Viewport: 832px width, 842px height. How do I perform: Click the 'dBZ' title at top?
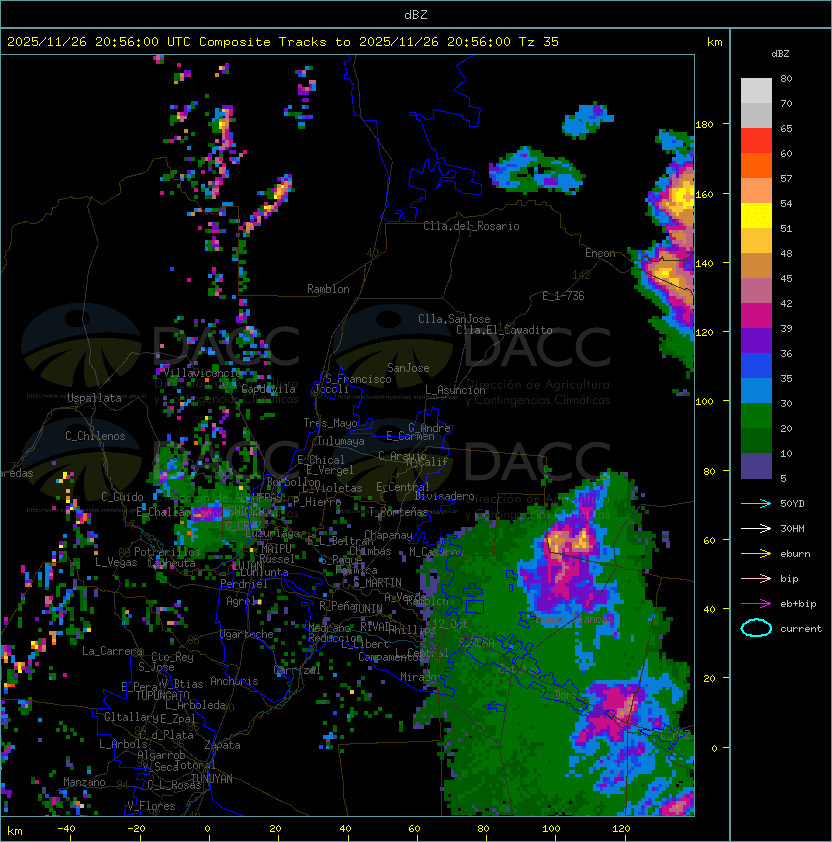[416, 15]
